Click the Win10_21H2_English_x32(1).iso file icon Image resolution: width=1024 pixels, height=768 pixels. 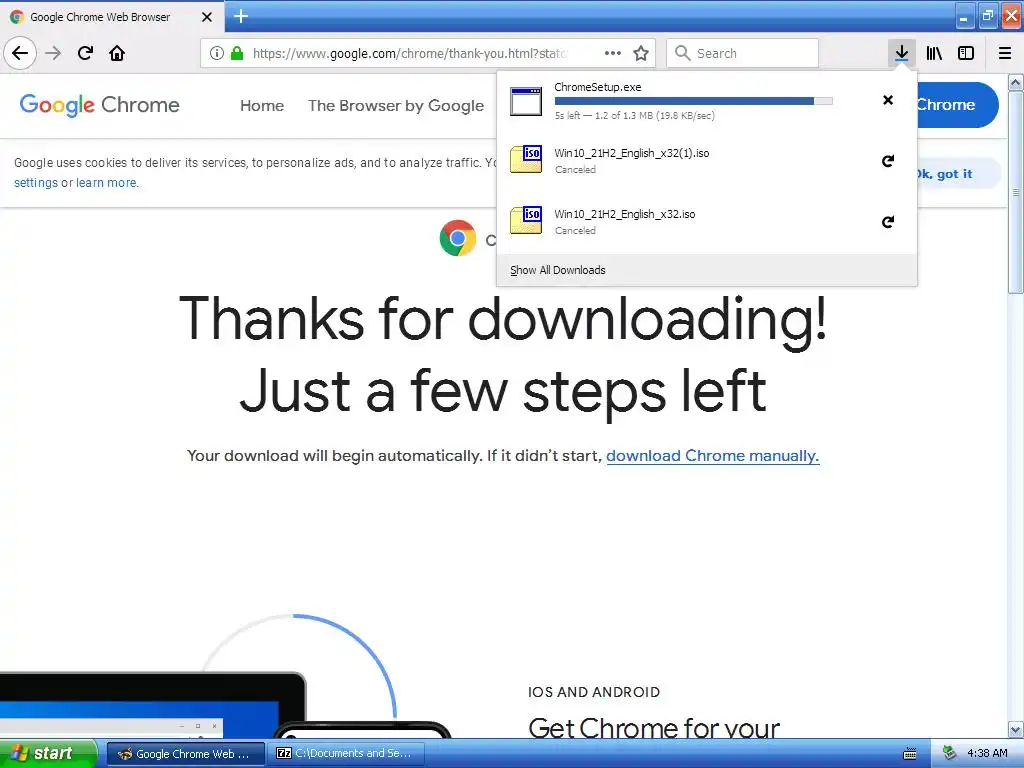526,160
